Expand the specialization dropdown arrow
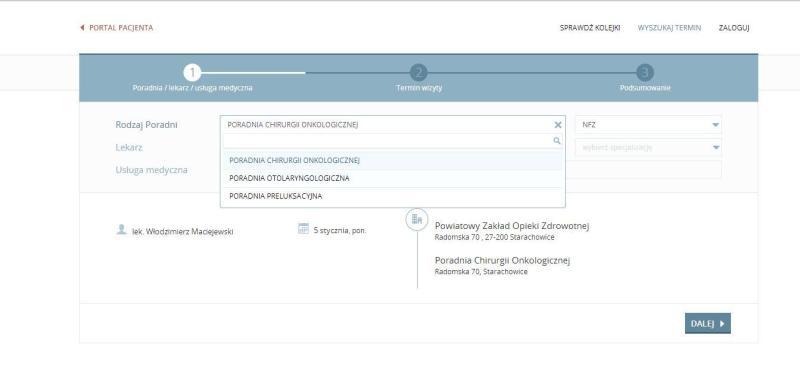The image size is (800, 386). pyautogui.click(x=715, y=148)
